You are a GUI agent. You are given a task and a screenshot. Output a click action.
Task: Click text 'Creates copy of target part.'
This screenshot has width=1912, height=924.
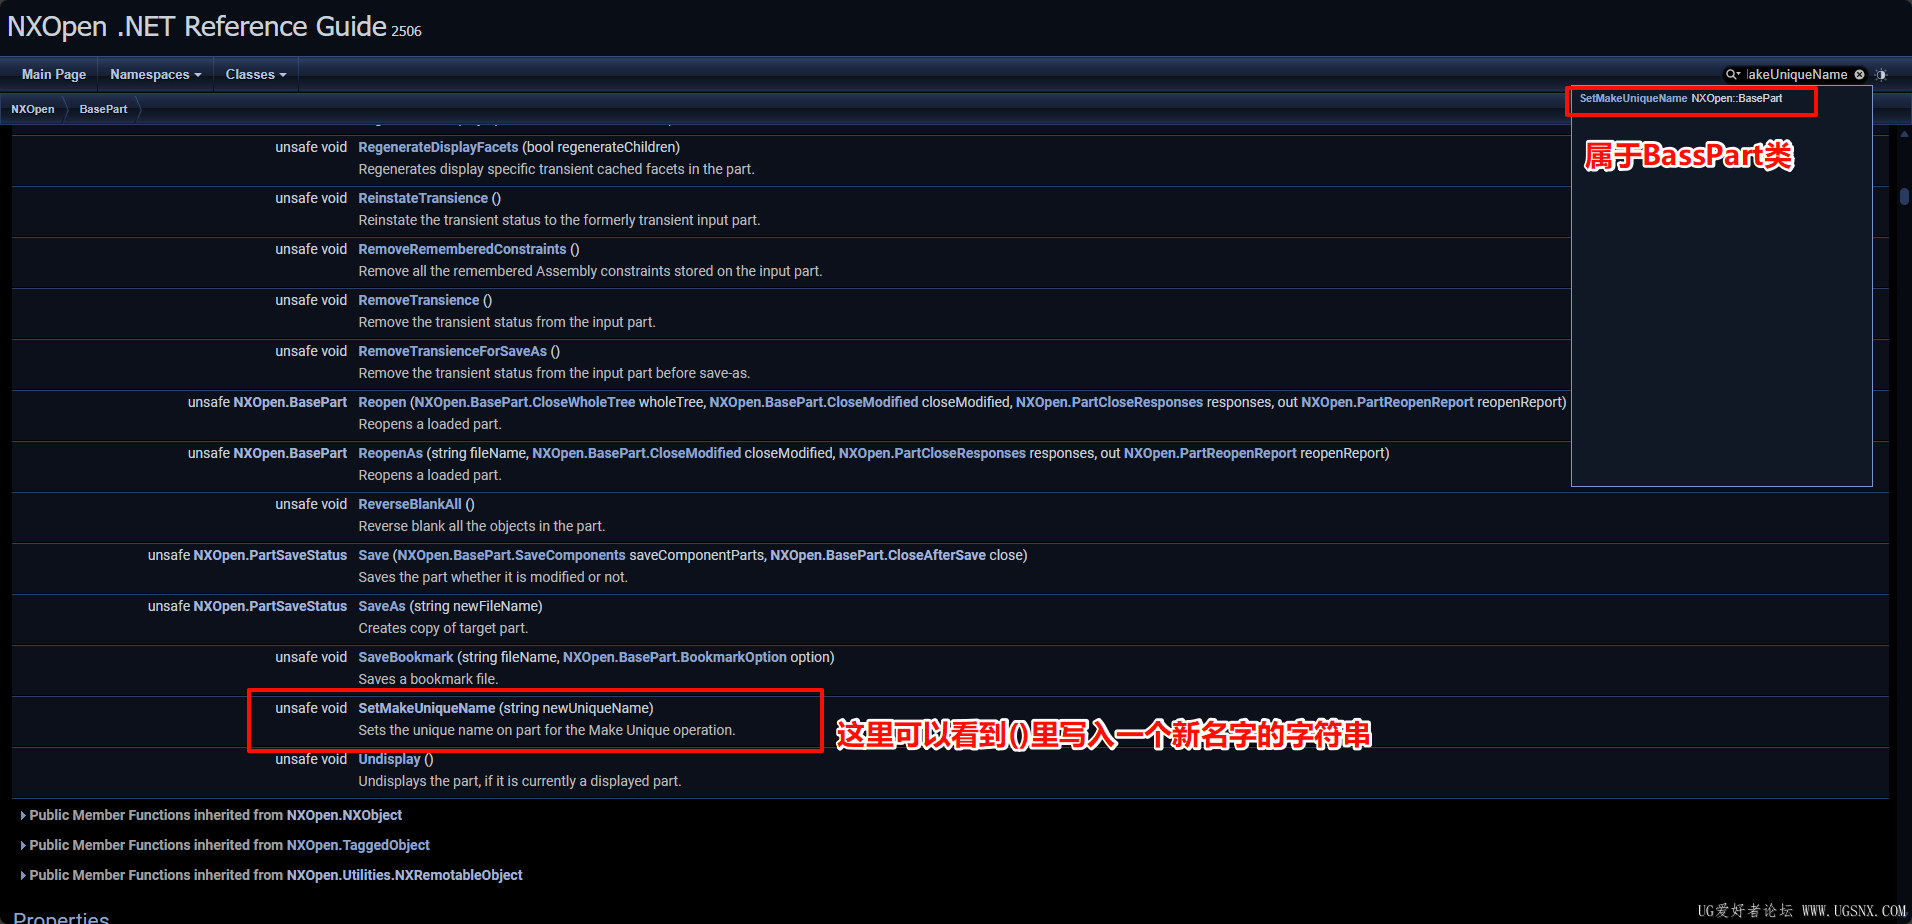point(443,628)
